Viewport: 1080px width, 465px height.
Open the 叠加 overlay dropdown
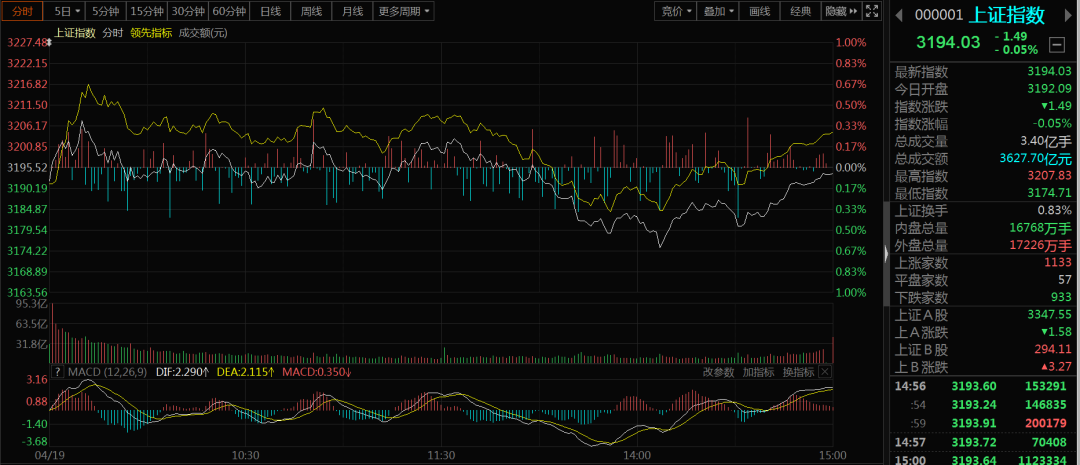(716, 11)
